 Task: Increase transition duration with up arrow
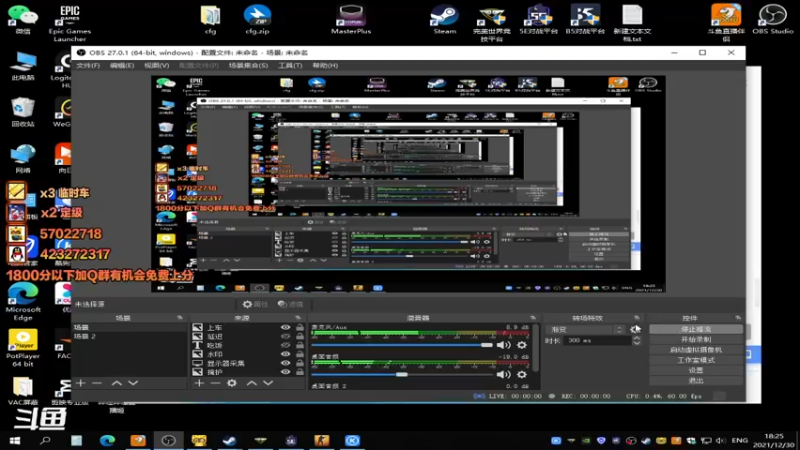(x=636, y=338)
